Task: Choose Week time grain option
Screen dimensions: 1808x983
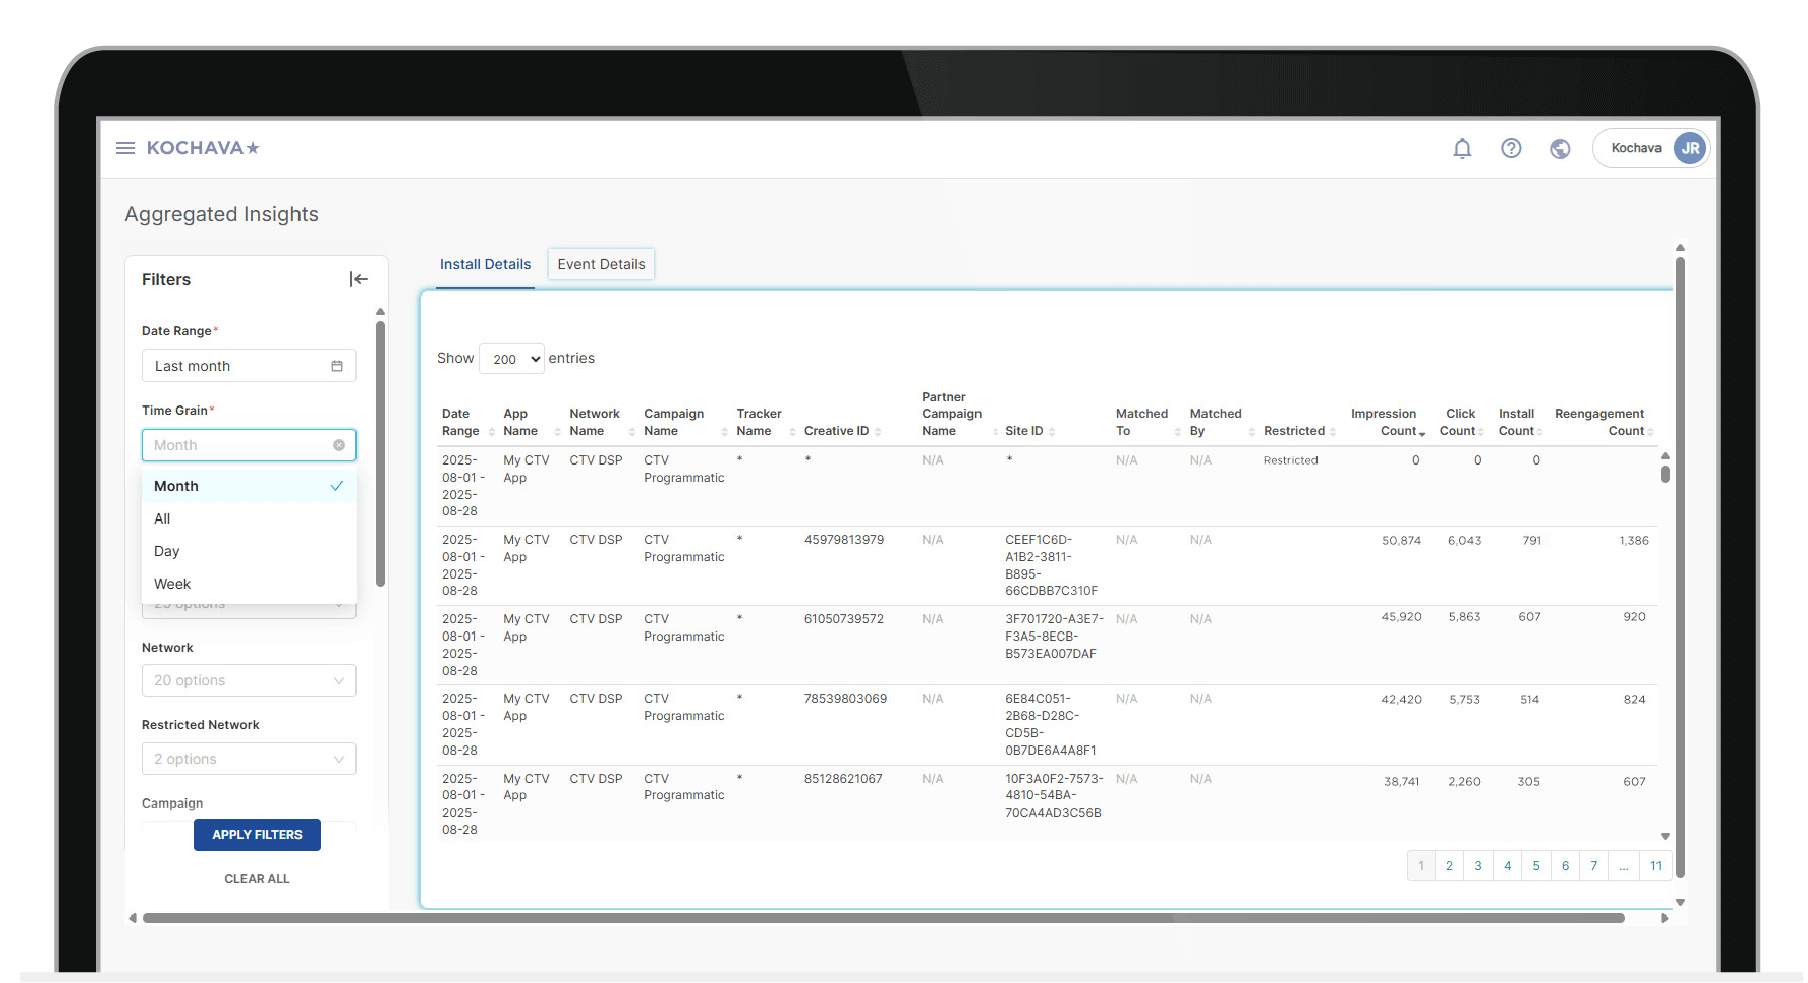Action: [172, 584]
